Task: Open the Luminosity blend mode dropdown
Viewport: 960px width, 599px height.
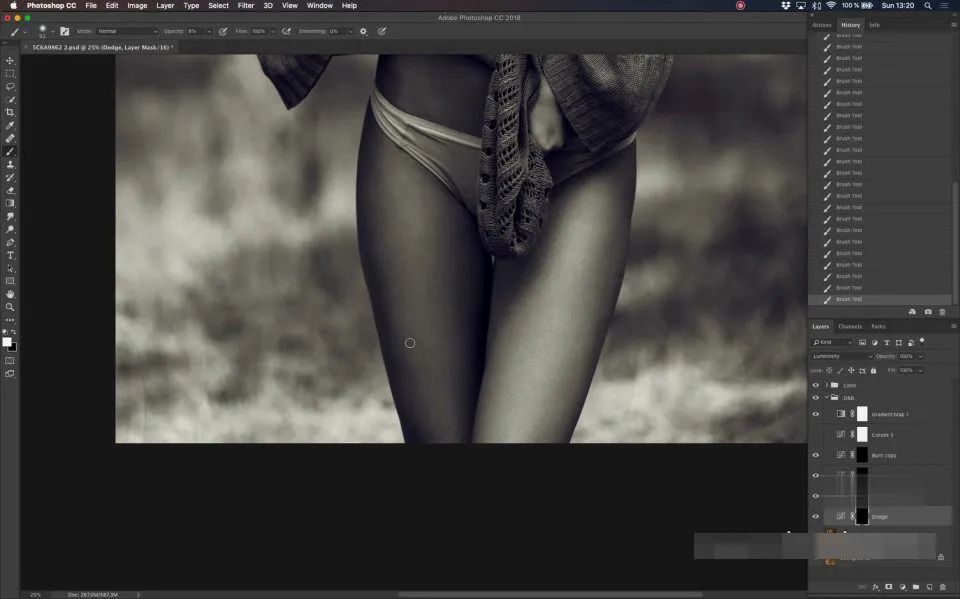Action: [842, 356]
